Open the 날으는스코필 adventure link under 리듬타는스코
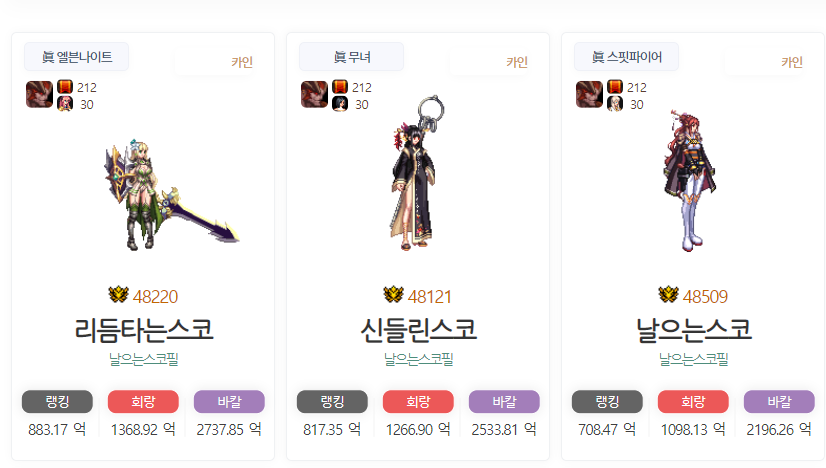The width and height of the screenshot is (826, 468). coord(144,359)
